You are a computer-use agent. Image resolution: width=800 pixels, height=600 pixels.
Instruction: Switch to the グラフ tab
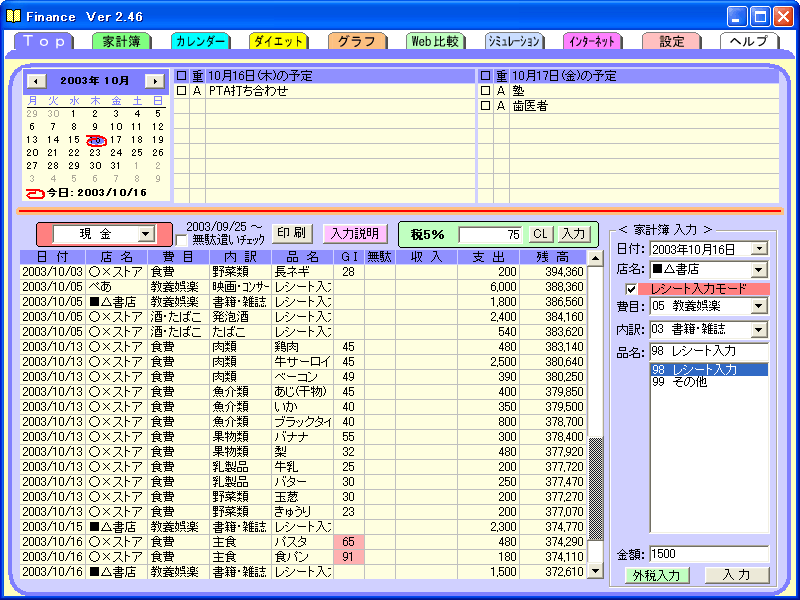click(x=357, y=41)
